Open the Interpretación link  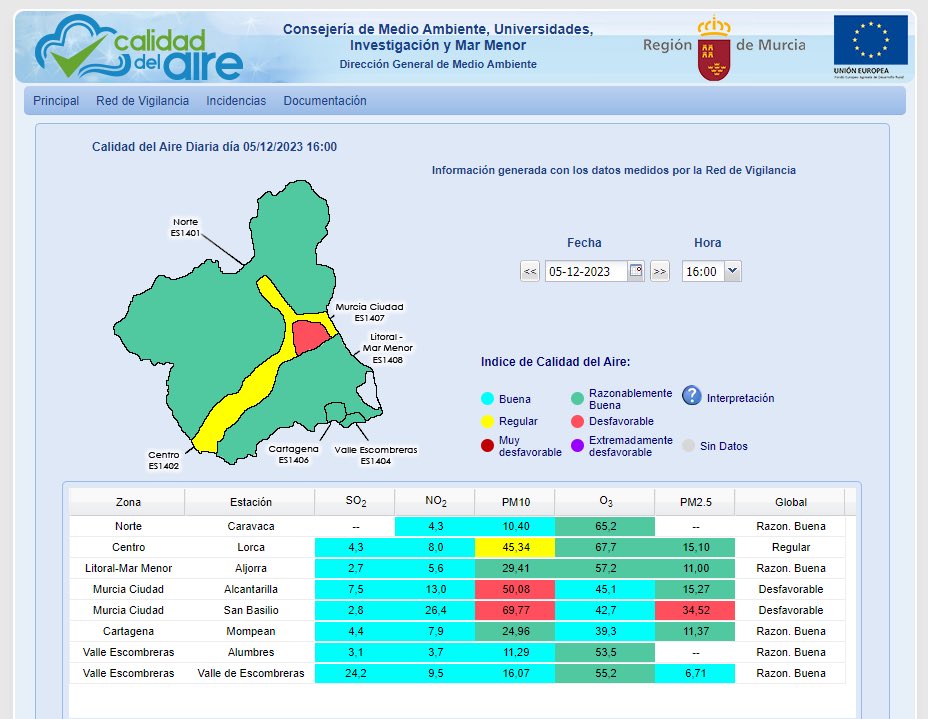pyautogui.click(x=740, y=398)
